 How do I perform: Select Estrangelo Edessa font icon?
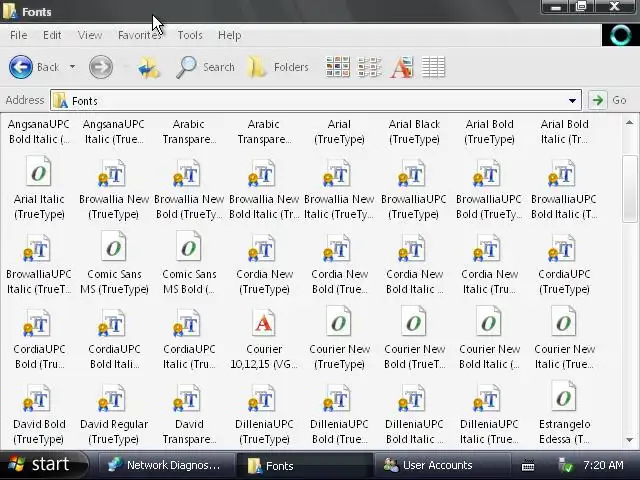(564, 397)
